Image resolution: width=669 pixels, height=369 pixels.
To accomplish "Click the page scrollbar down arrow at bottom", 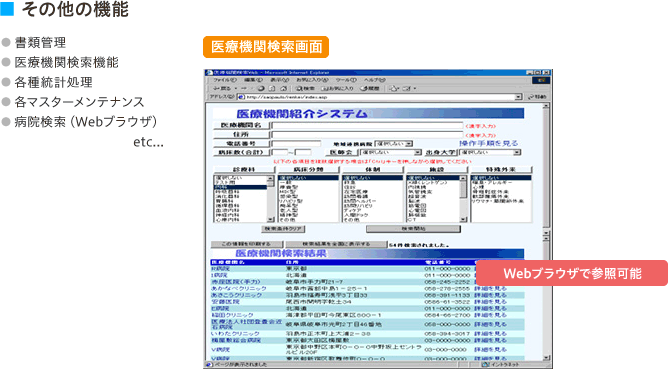I will pyautogui.click(x=546, y=358).
